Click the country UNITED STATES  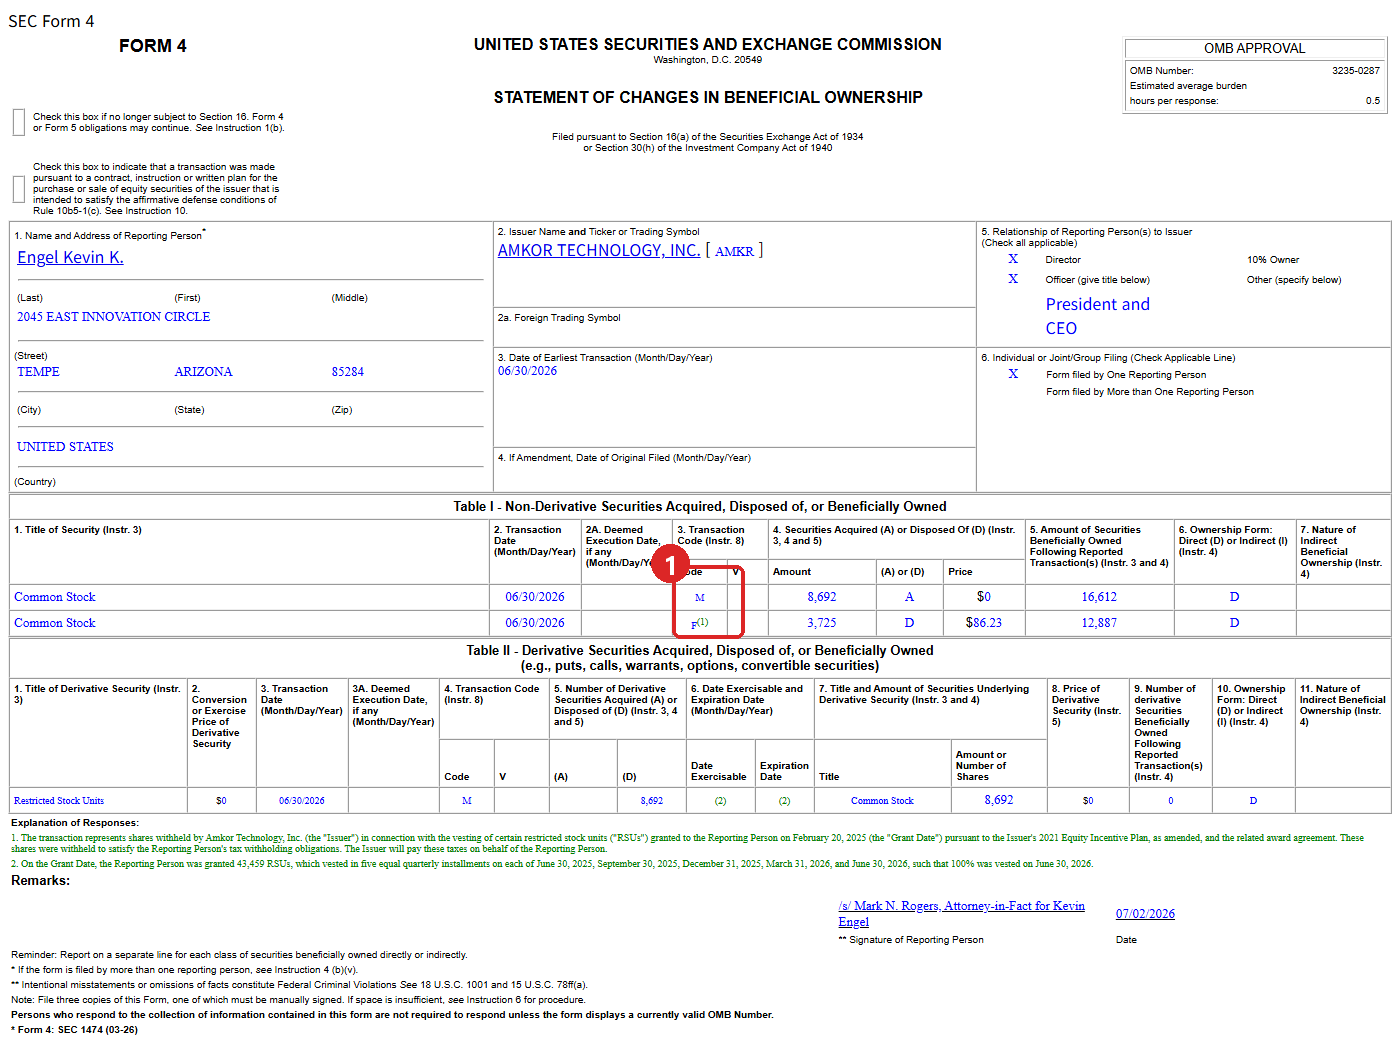pyautogui.click(x=65, y=447)
